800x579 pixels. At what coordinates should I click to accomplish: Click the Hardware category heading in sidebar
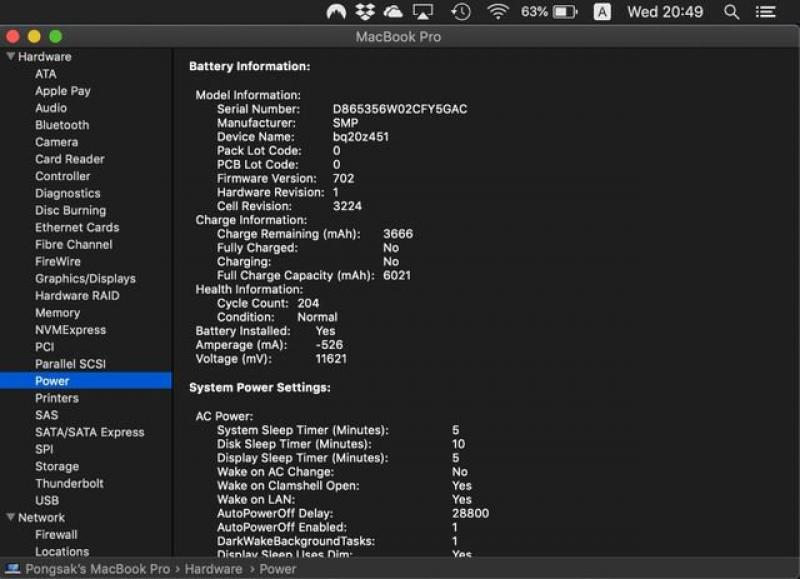pyautogui.click(x=45, y=57)
